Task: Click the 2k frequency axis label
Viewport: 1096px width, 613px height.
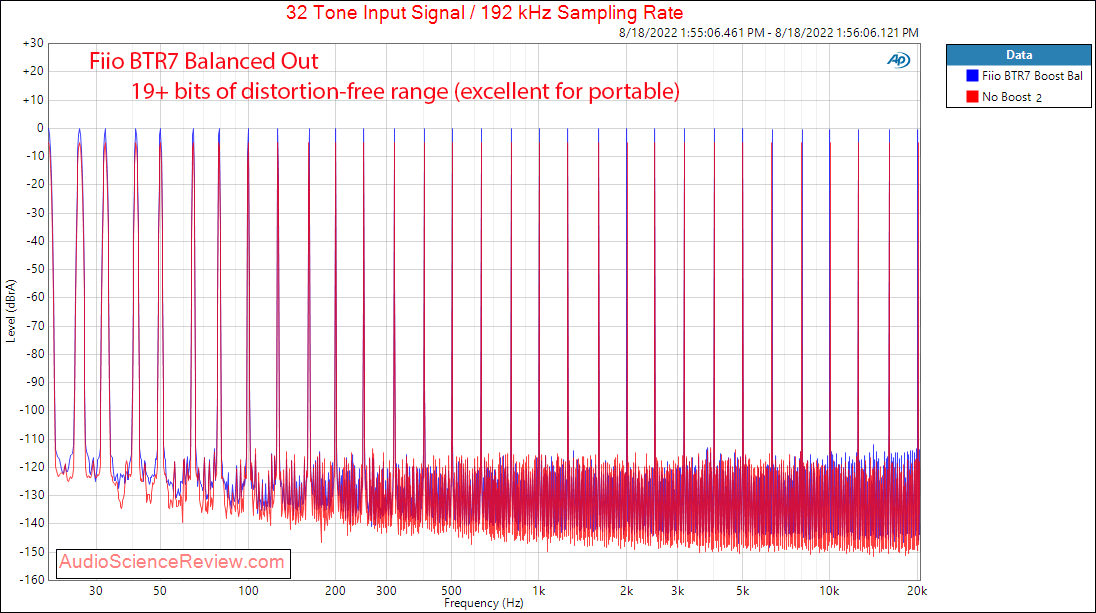Action: [x=626, y=591]
